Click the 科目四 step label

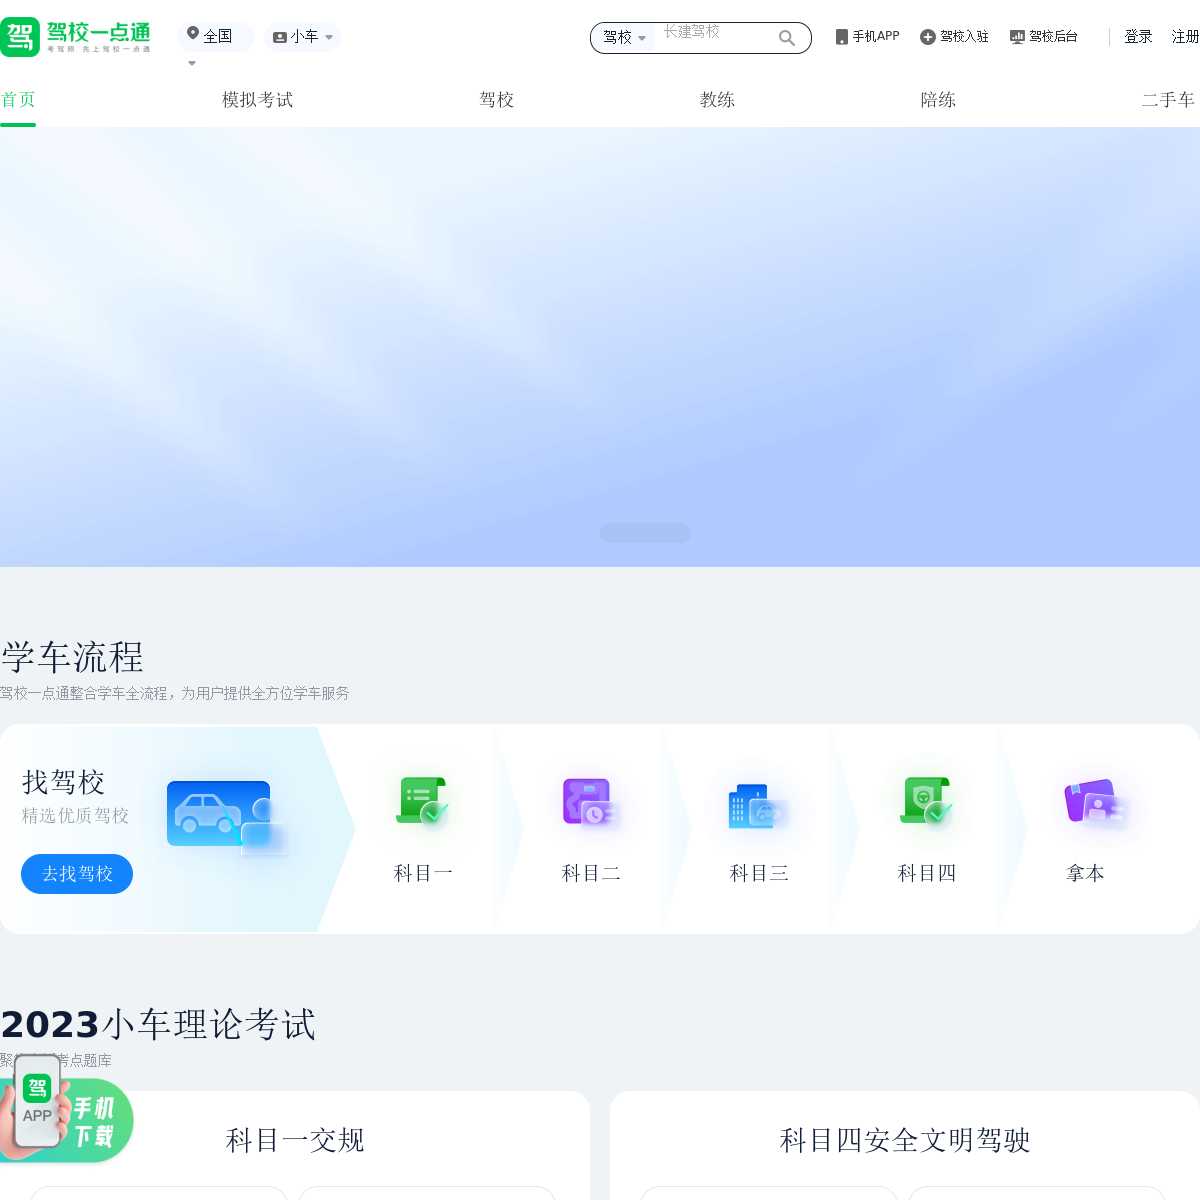click(x=928, y=873)
